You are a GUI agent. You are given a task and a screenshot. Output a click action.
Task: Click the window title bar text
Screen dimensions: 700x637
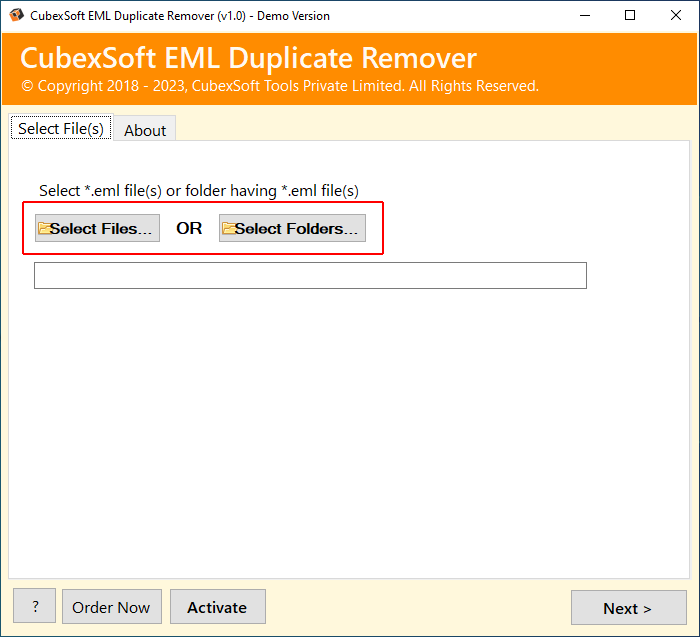tap(180, 16)
